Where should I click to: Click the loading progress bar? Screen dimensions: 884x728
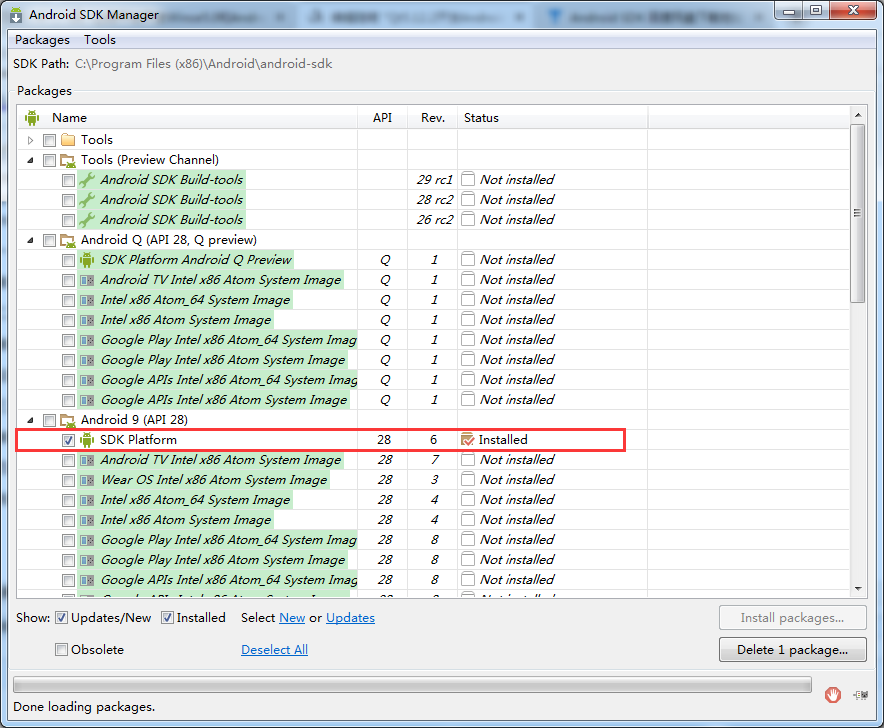[412, 685]
